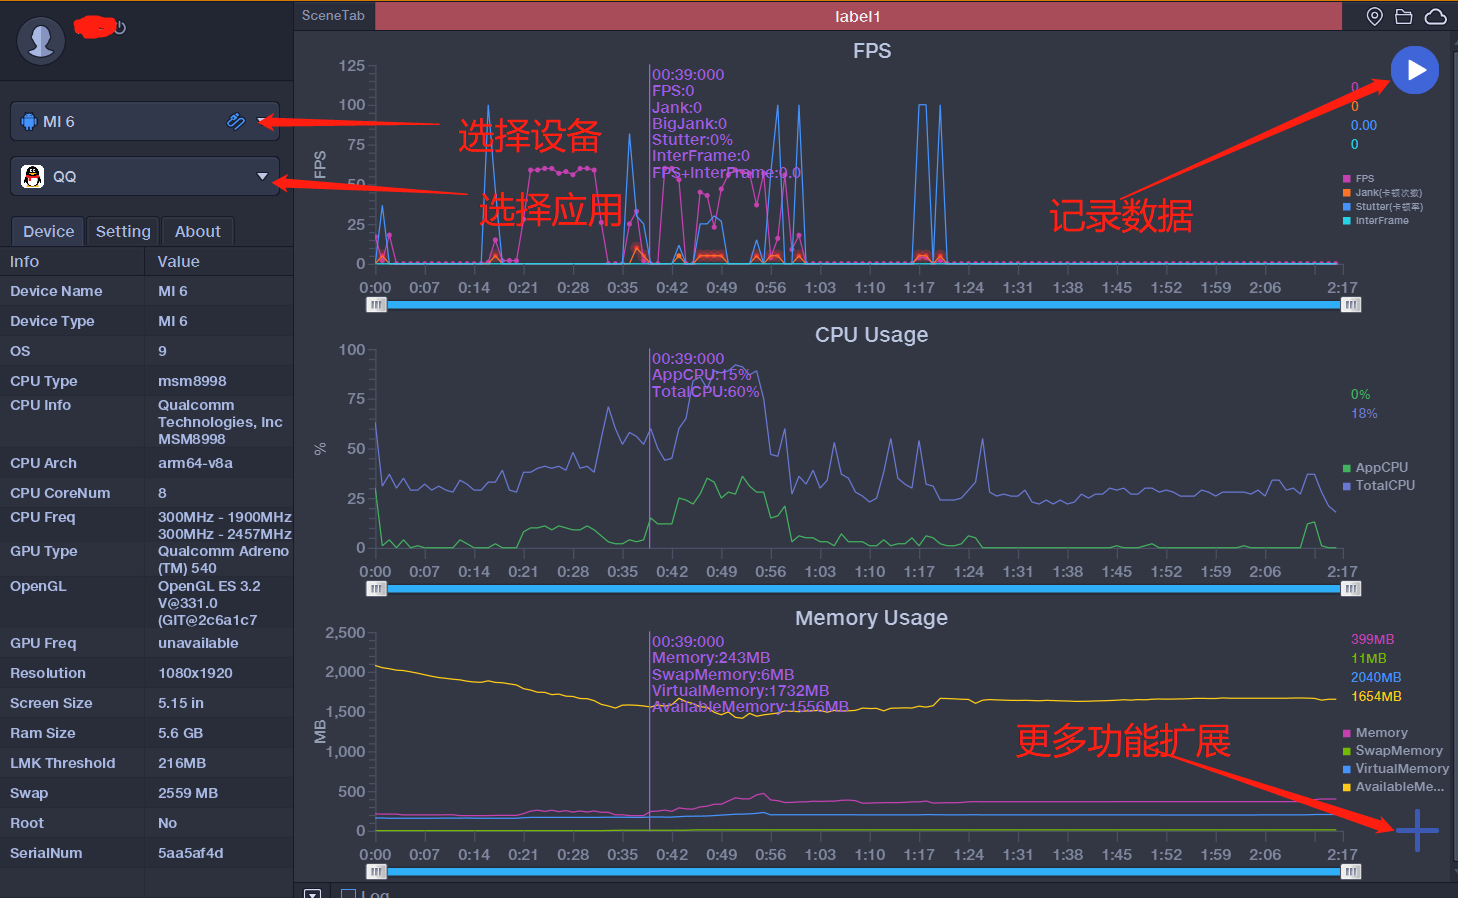This screenshot has height=898, width=1458.
Task: Click Memory Usage right range slider handle
Action: [x=1351, y=872]
